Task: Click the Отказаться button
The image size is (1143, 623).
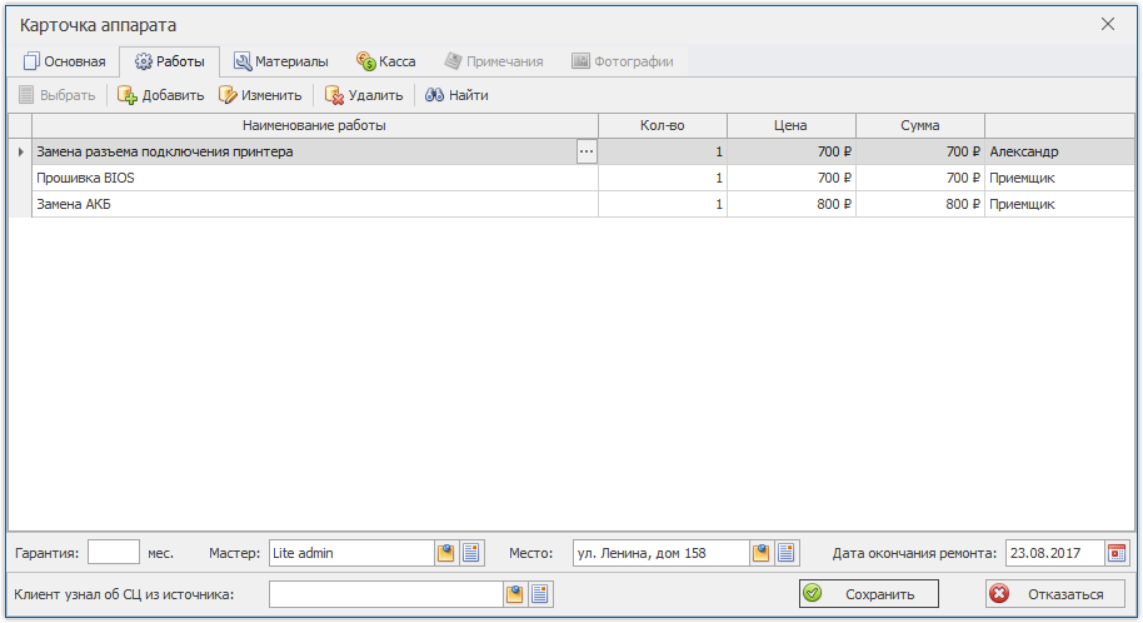Action: 1056,594
